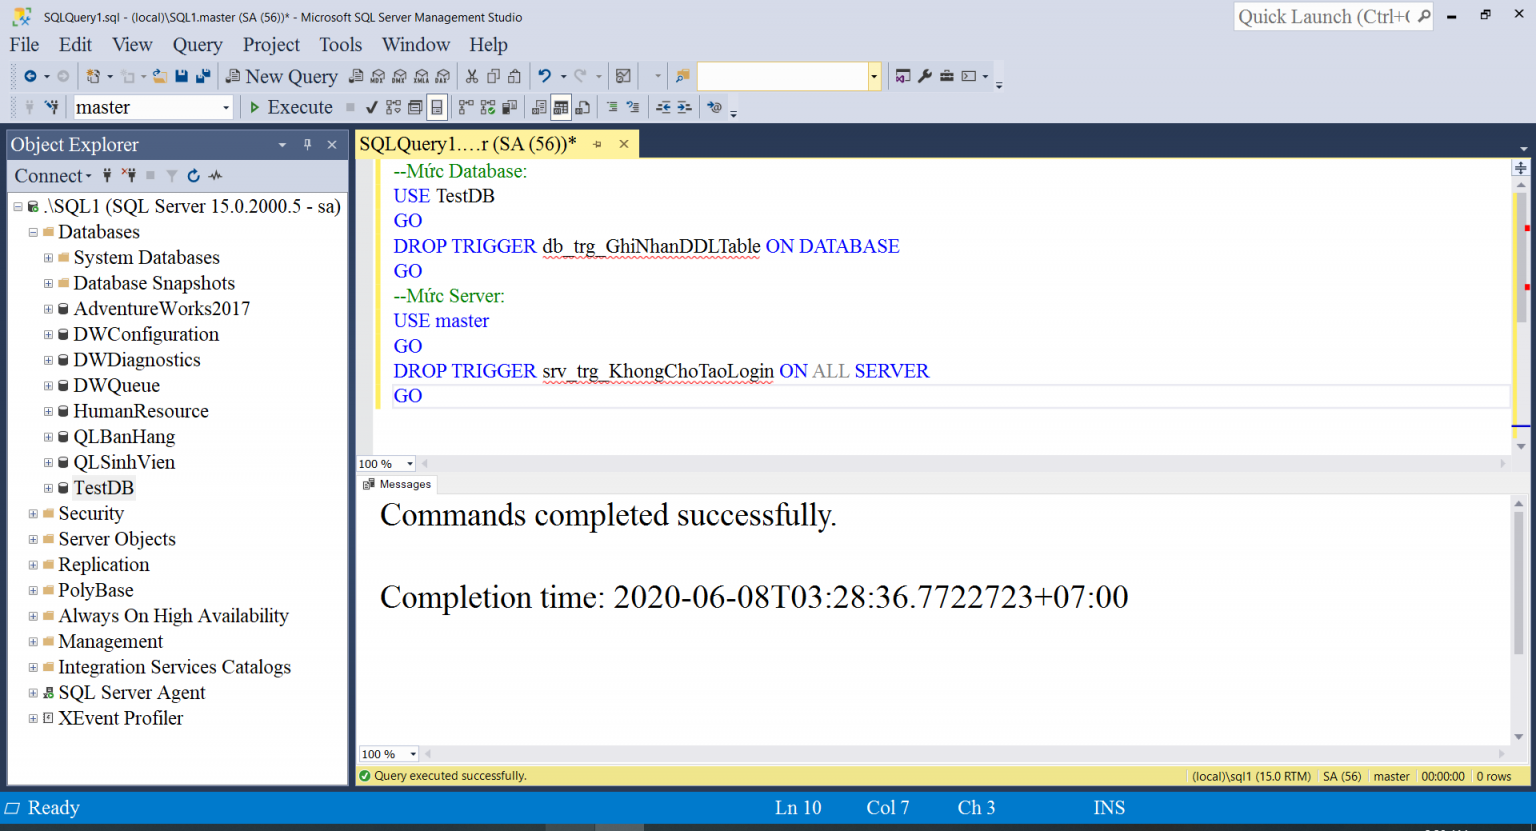Open the editor zoom 100 % dropdown

(x=409, y=464)
